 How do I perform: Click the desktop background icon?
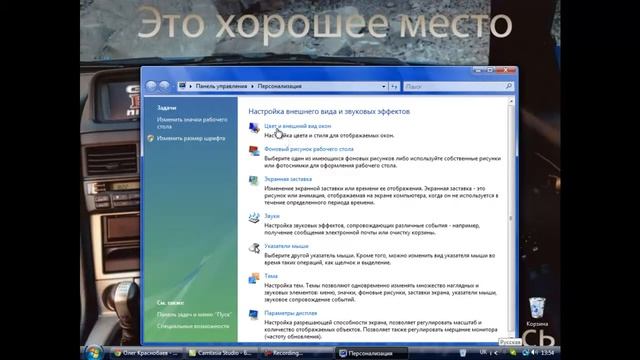pyautogui.click(x=254, y=151)
